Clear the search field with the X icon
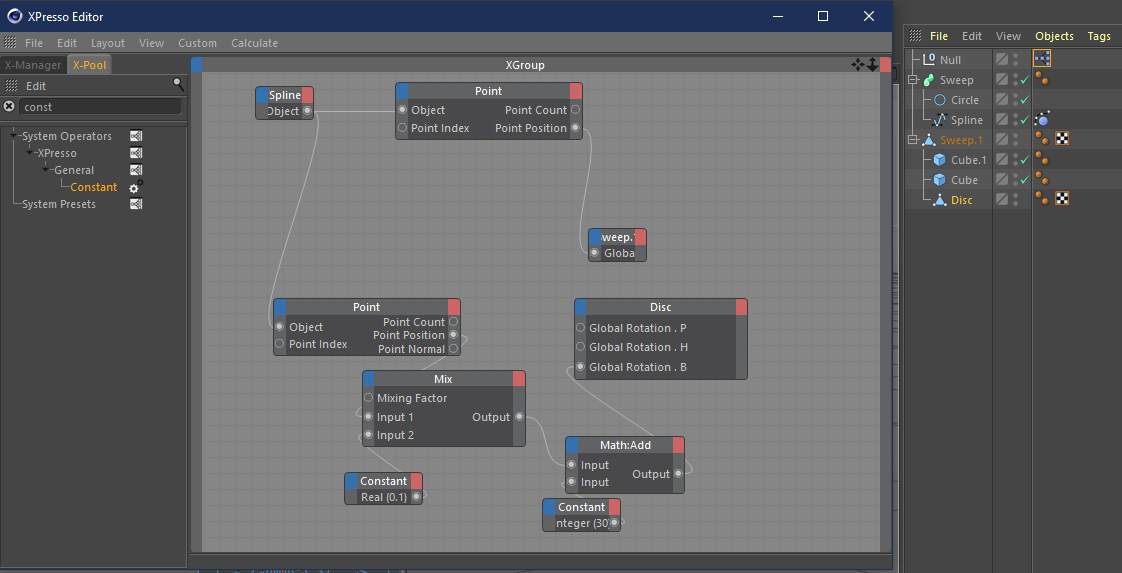Viewport: 1122px width, 573px height. pos(9,106)
